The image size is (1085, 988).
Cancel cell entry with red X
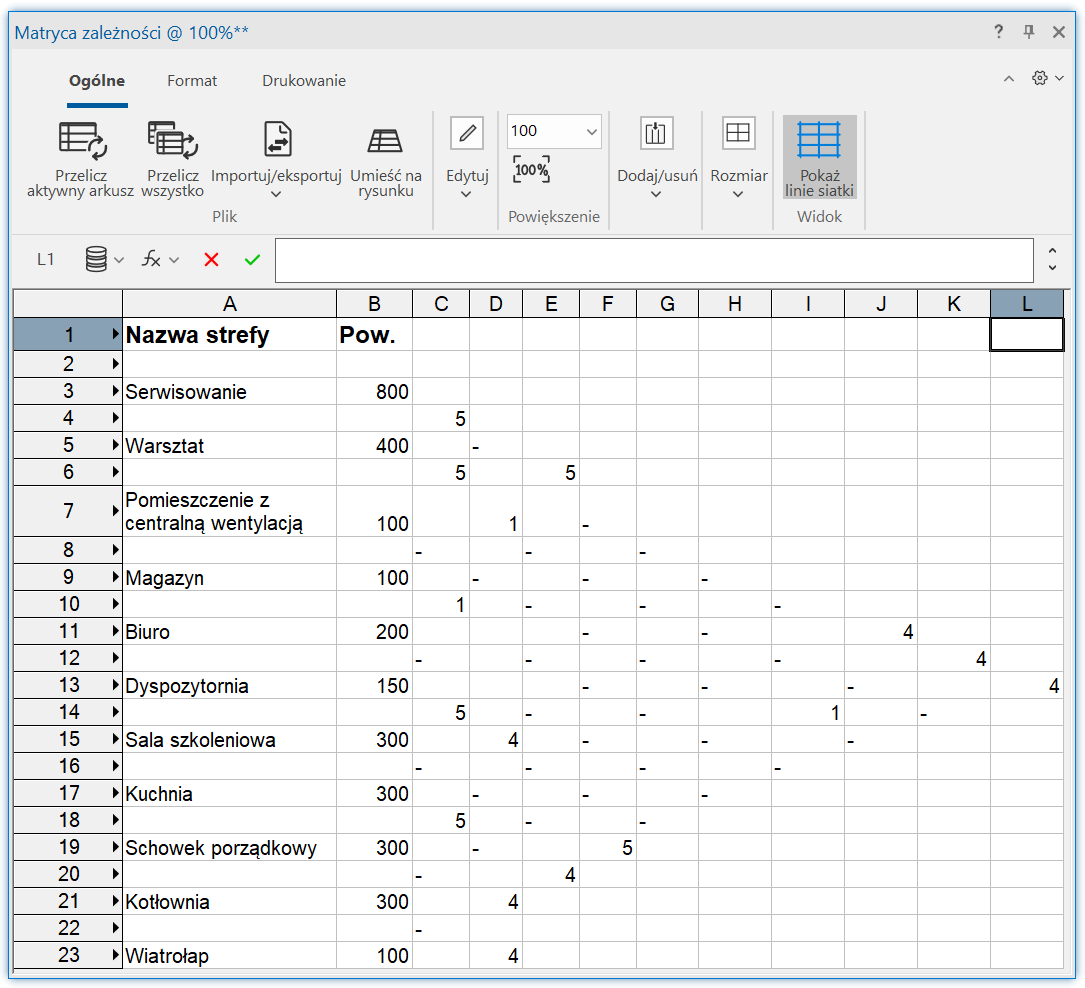tap(211, 260)
